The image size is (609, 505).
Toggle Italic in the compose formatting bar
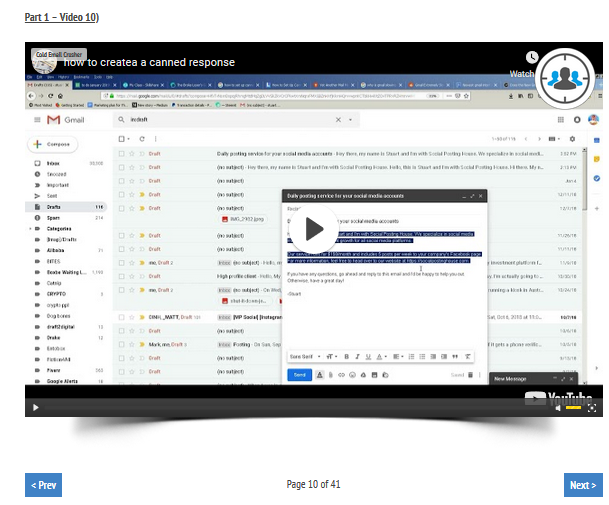(357, 357)
